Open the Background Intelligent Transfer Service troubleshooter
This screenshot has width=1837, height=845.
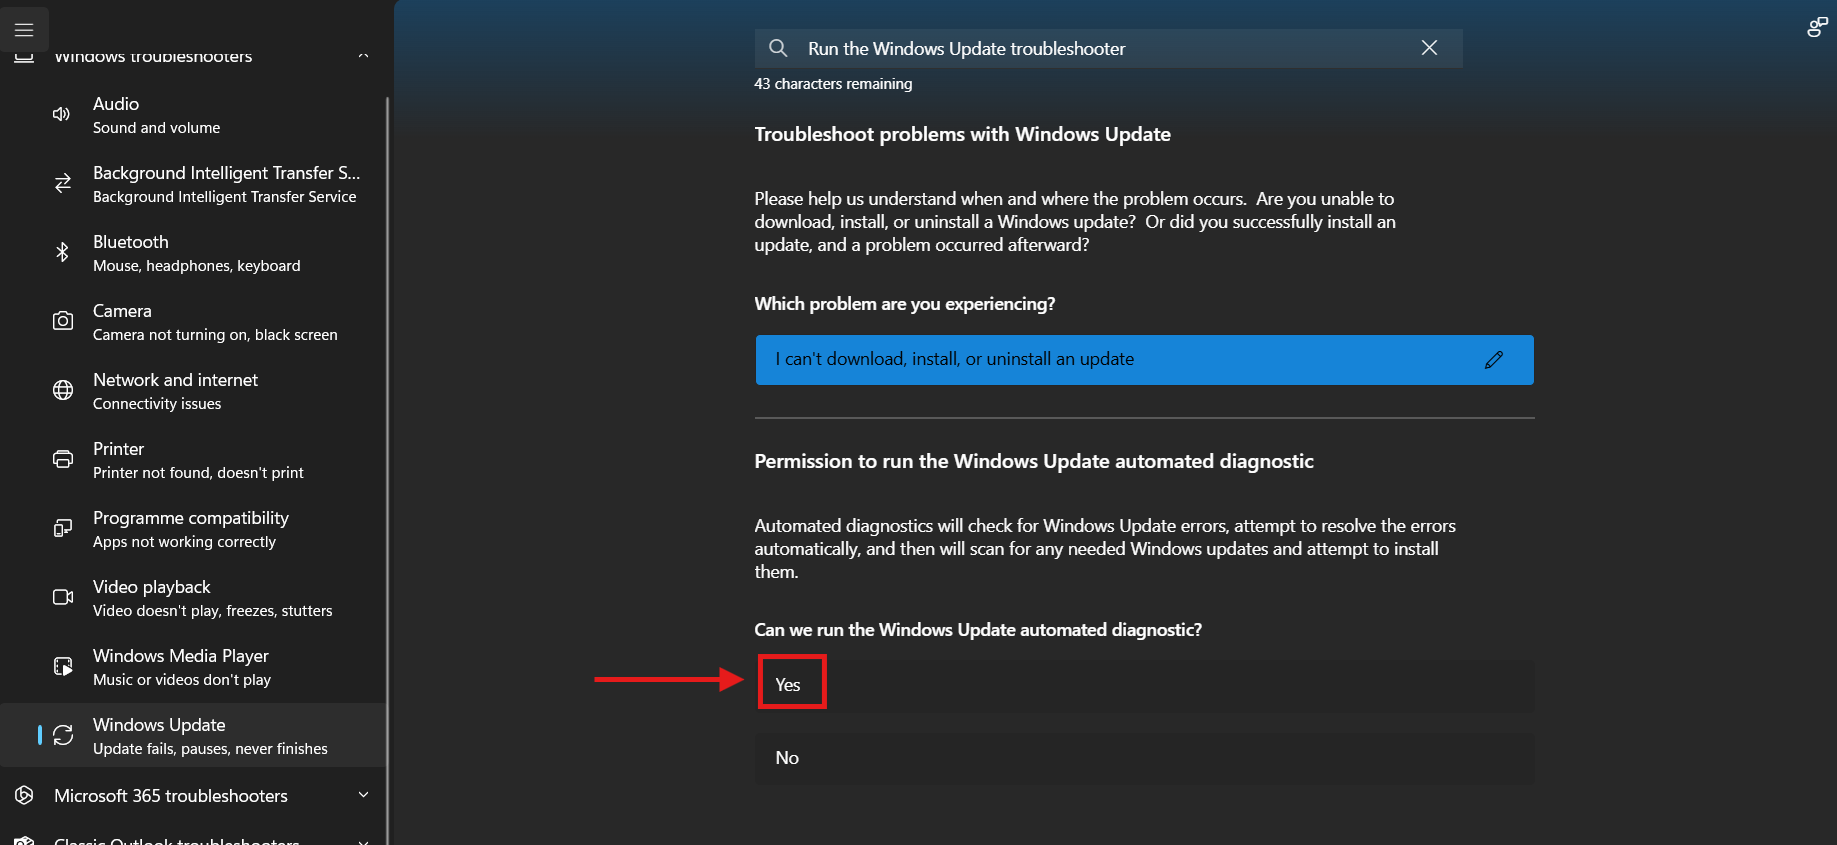click(193, 184)
